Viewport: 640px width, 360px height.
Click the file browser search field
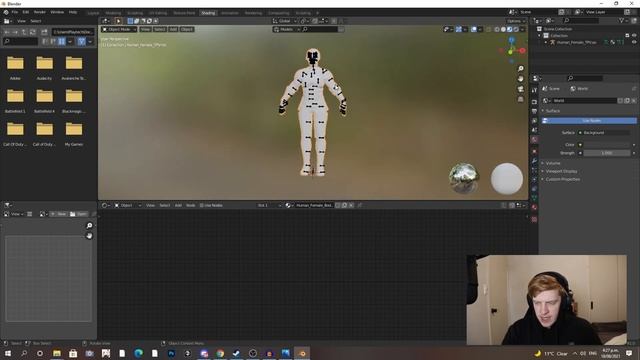pos(20,41)
